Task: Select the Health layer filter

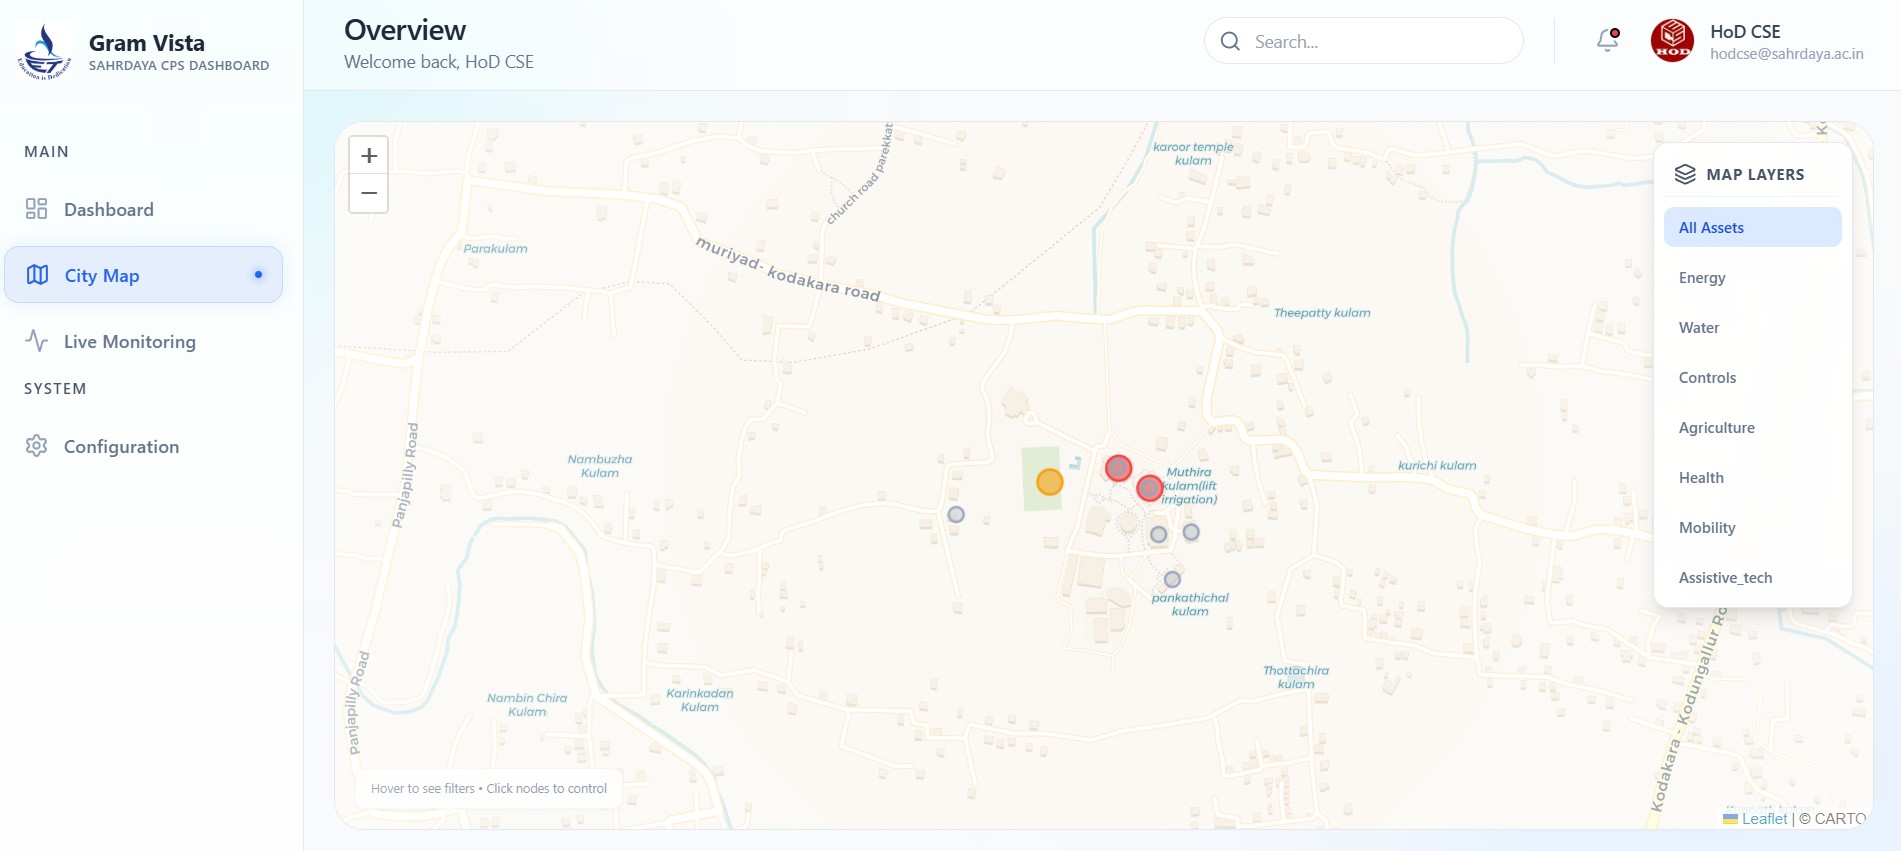Action: [1701, 477]
